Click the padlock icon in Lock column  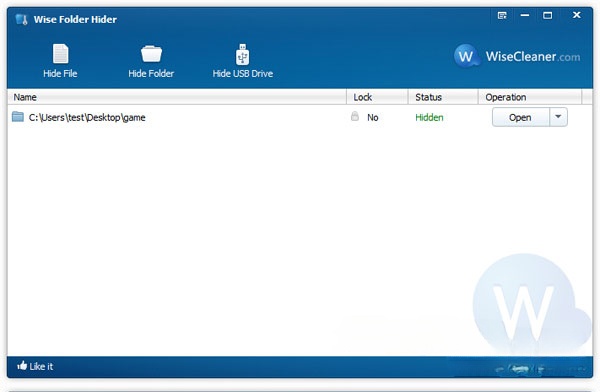coord(355,116)
